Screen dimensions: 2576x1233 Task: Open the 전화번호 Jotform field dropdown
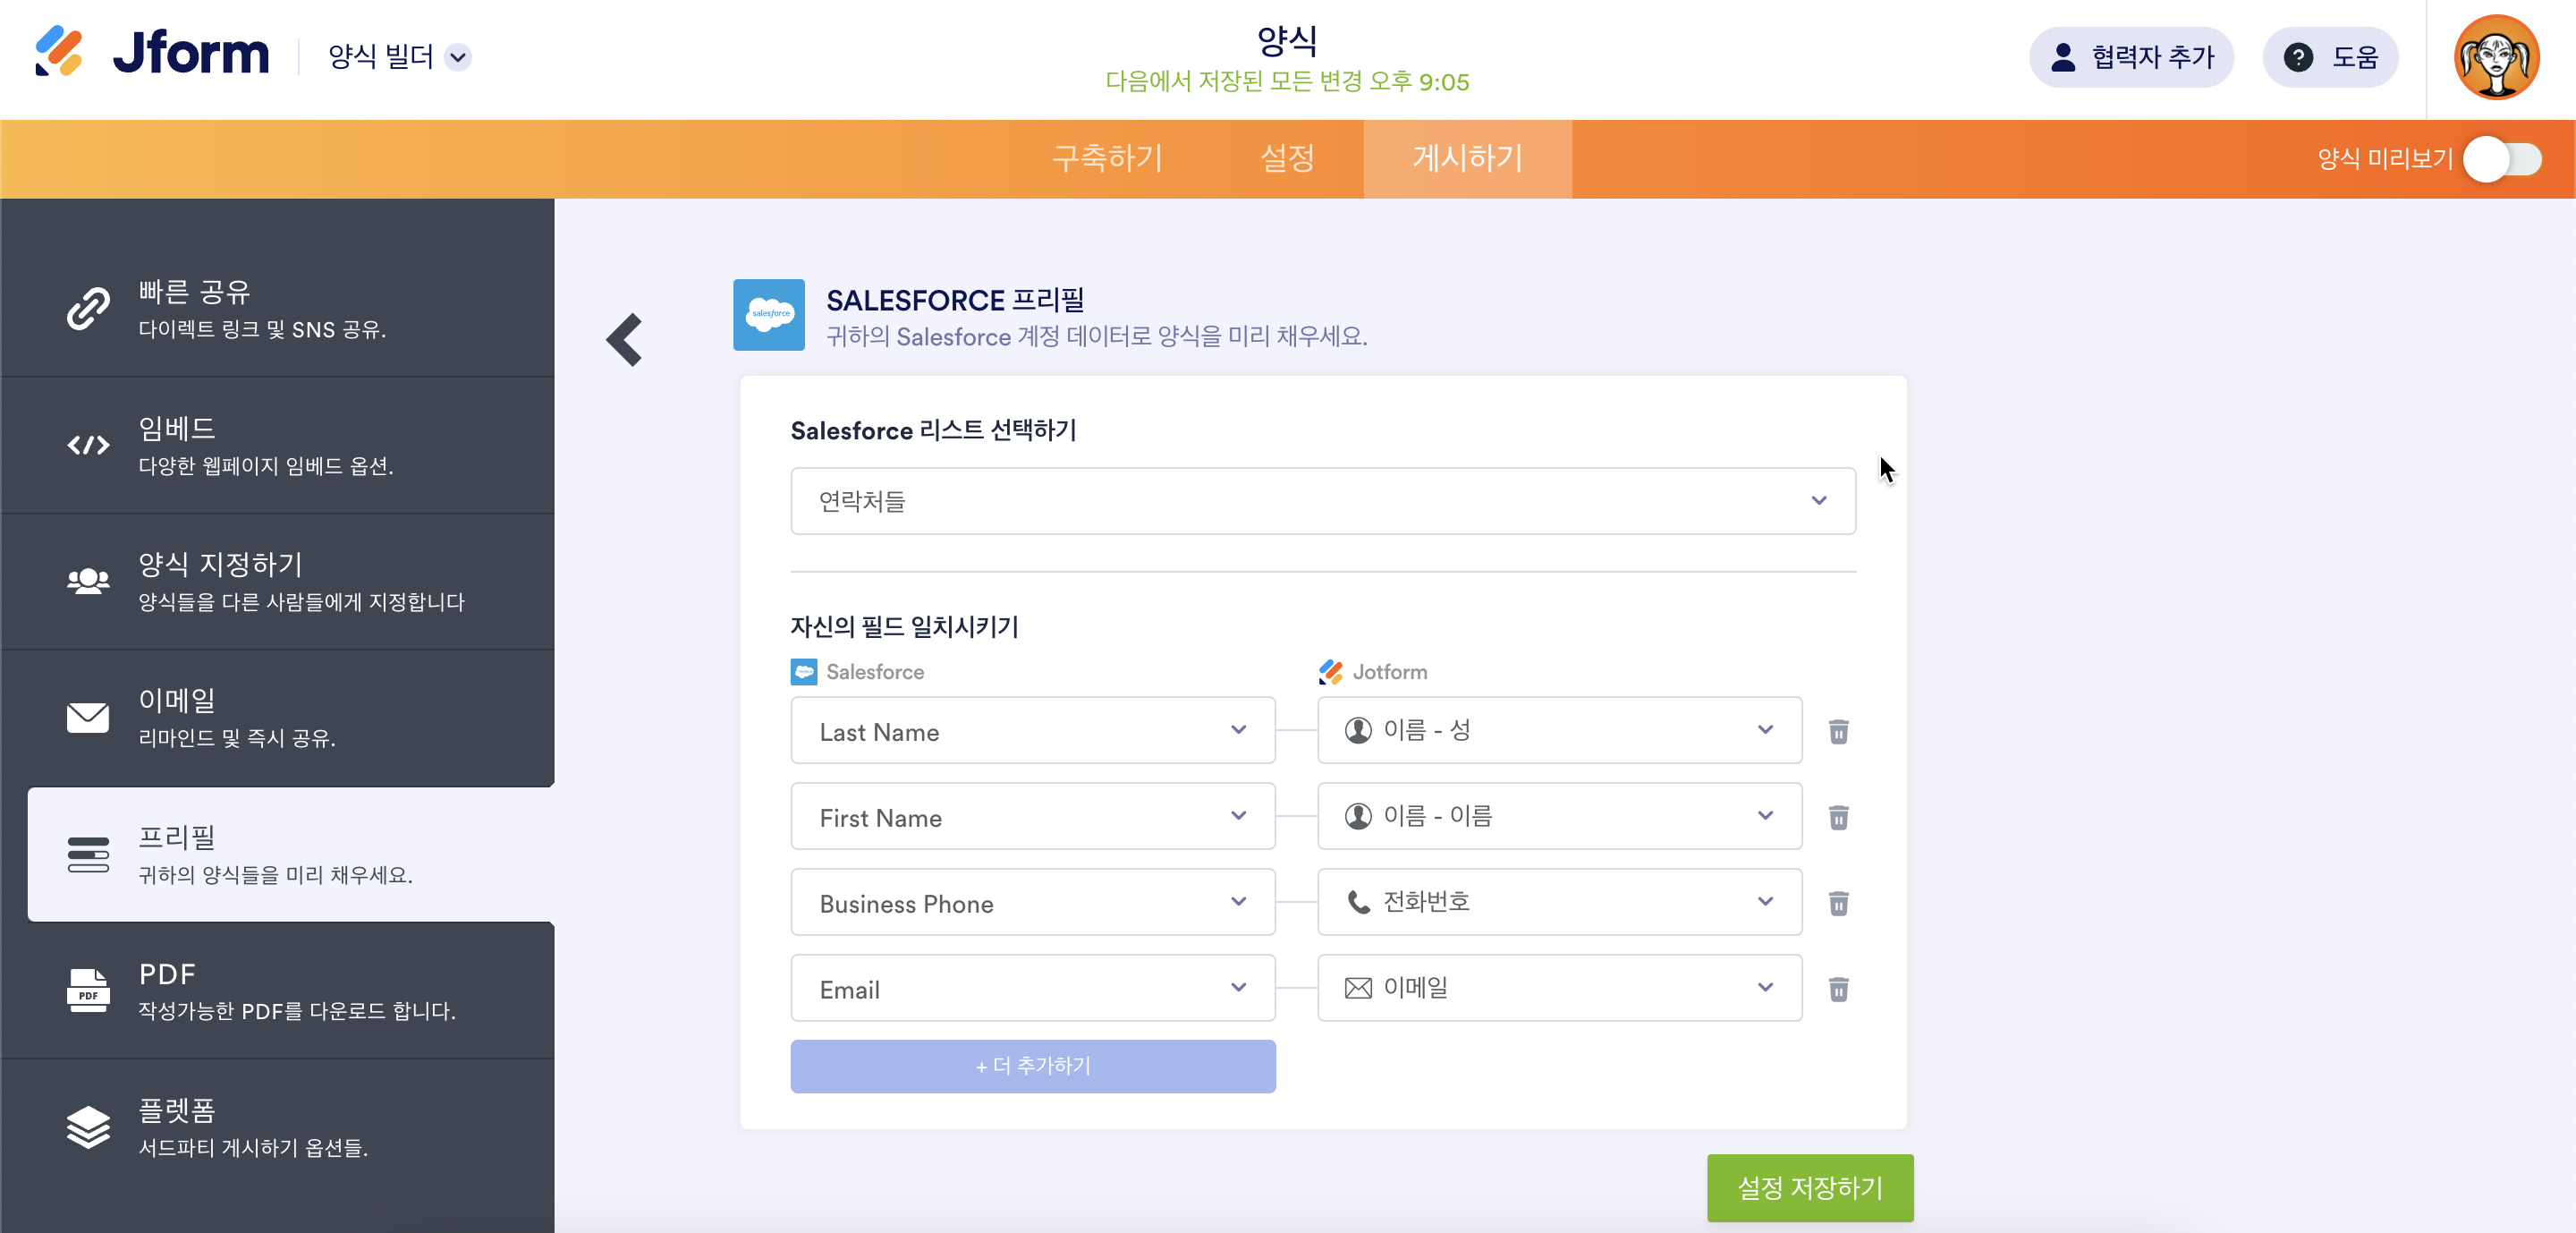pos(1558,902)
